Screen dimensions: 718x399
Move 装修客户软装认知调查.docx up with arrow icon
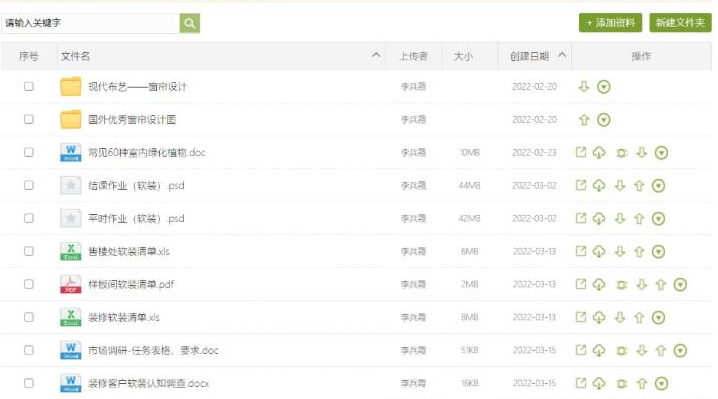tap(642, 383)
